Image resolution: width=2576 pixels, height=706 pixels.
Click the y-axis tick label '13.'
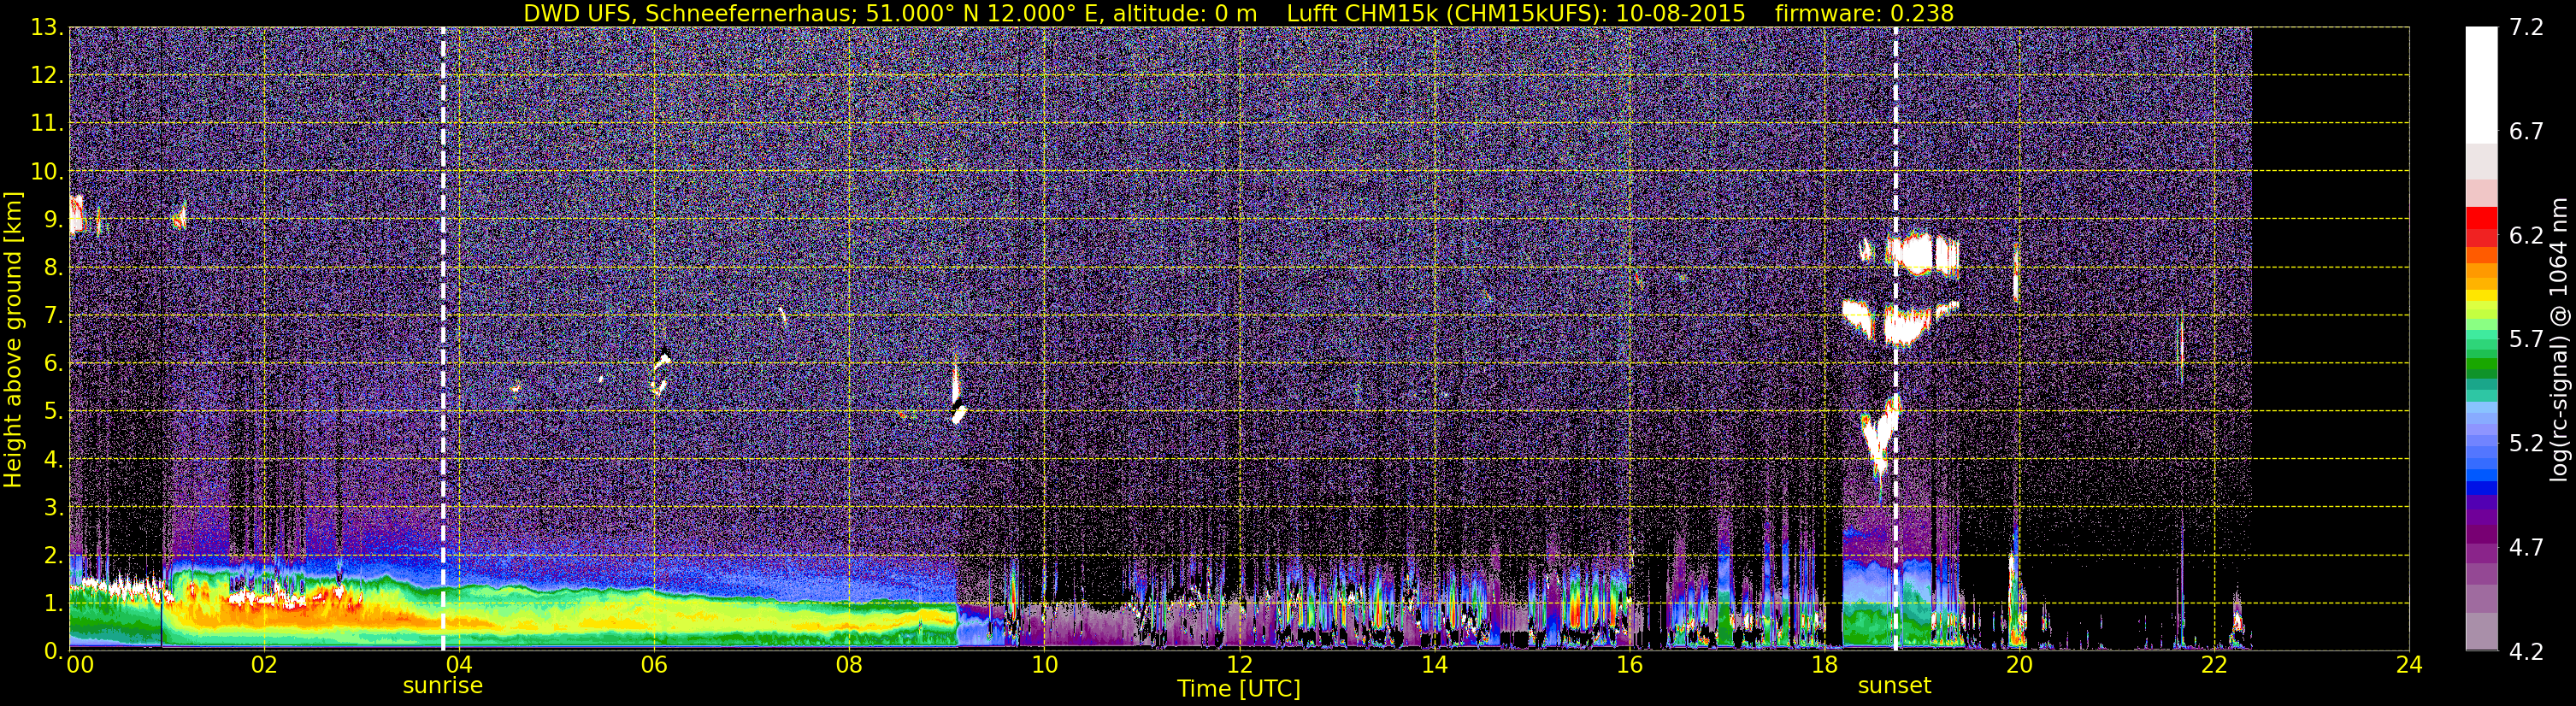point(47,28)
